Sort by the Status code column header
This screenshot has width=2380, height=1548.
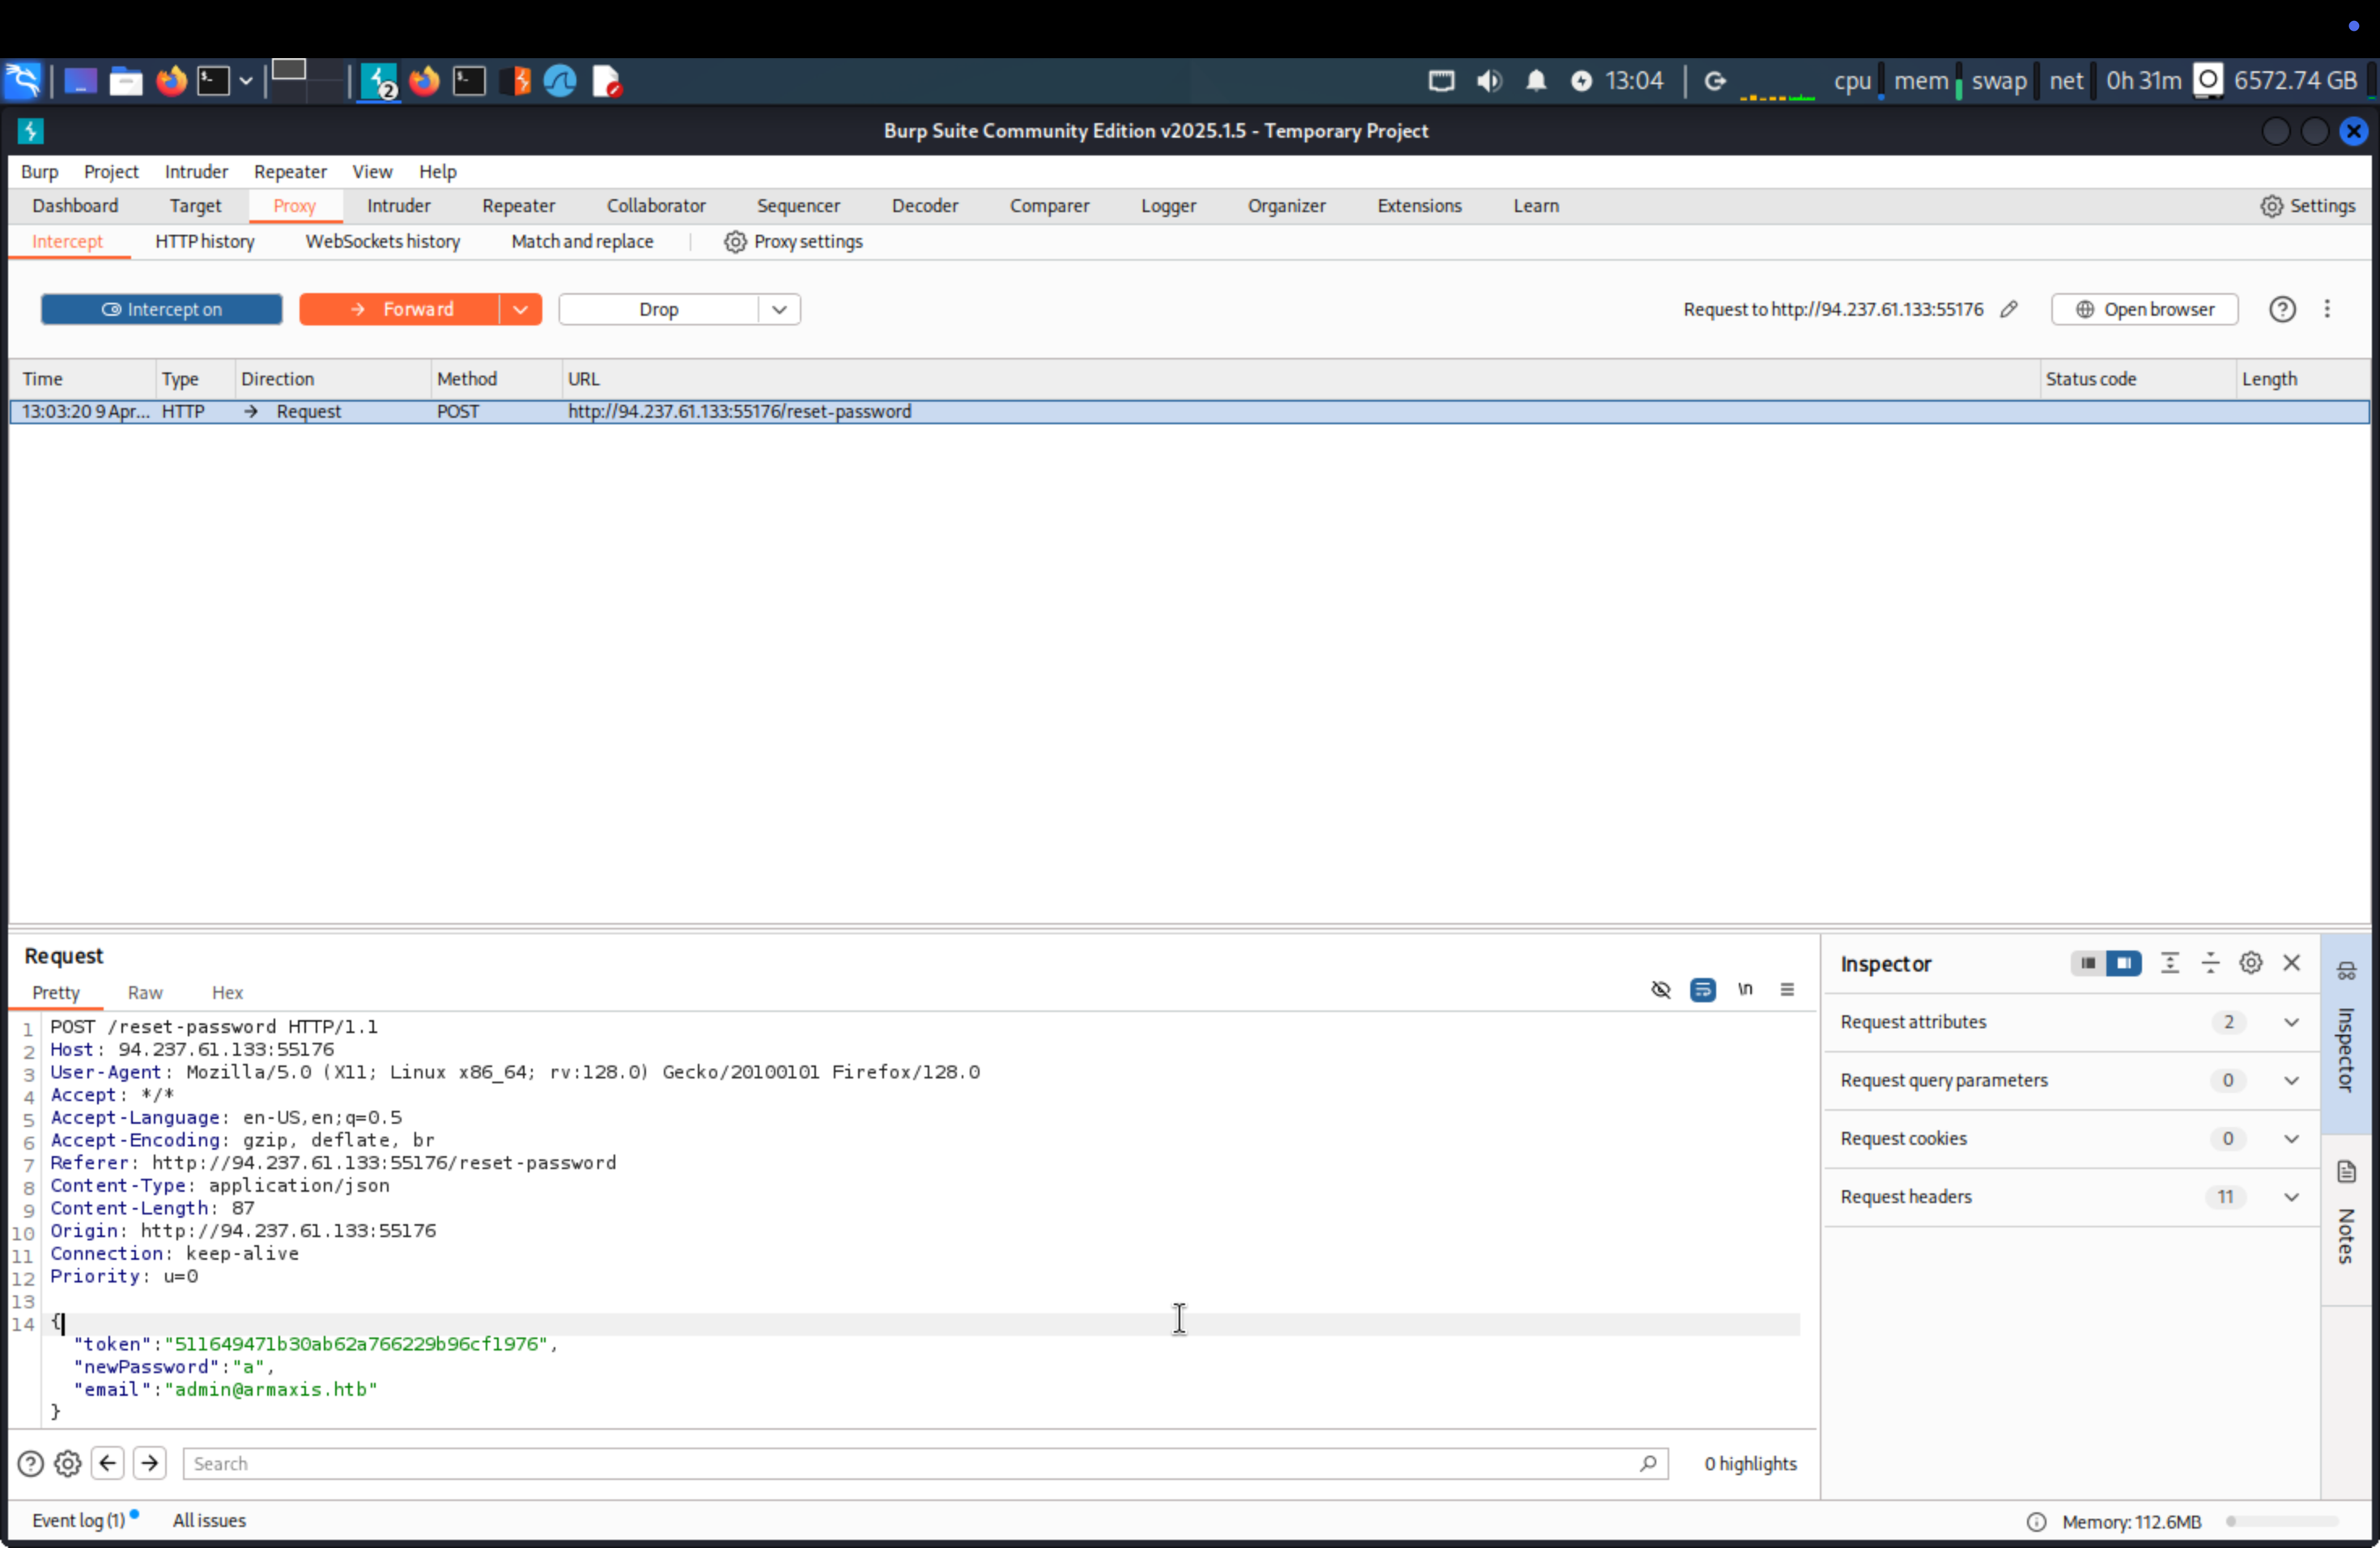tap(2137, 379)
